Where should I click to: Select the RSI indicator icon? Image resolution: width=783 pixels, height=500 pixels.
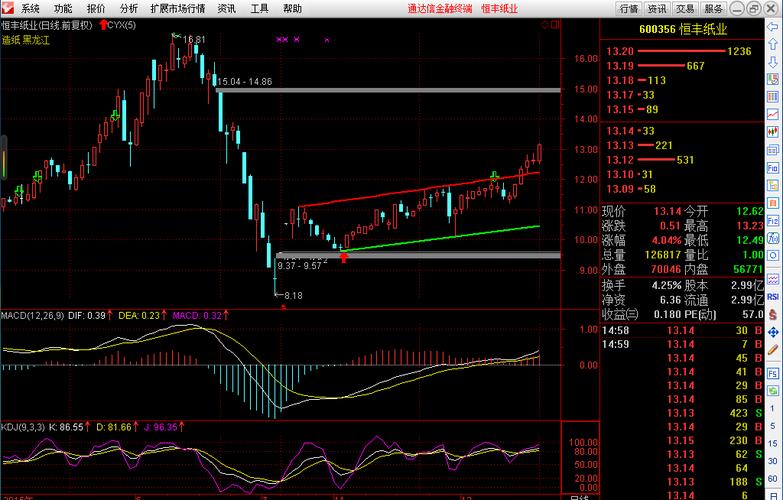point(773,296)
